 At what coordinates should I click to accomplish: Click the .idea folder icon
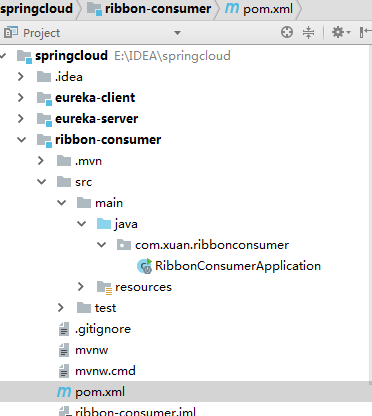44,77
